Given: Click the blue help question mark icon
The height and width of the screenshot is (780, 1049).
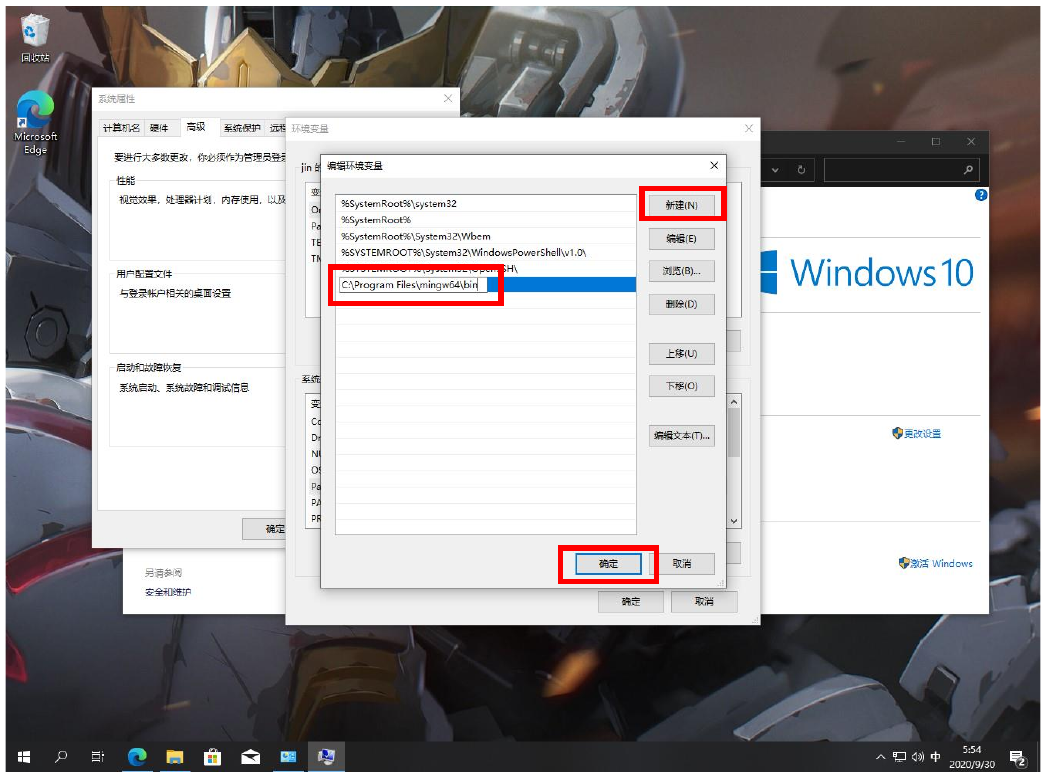Looking at the screenshot, I should click(980, 195).
